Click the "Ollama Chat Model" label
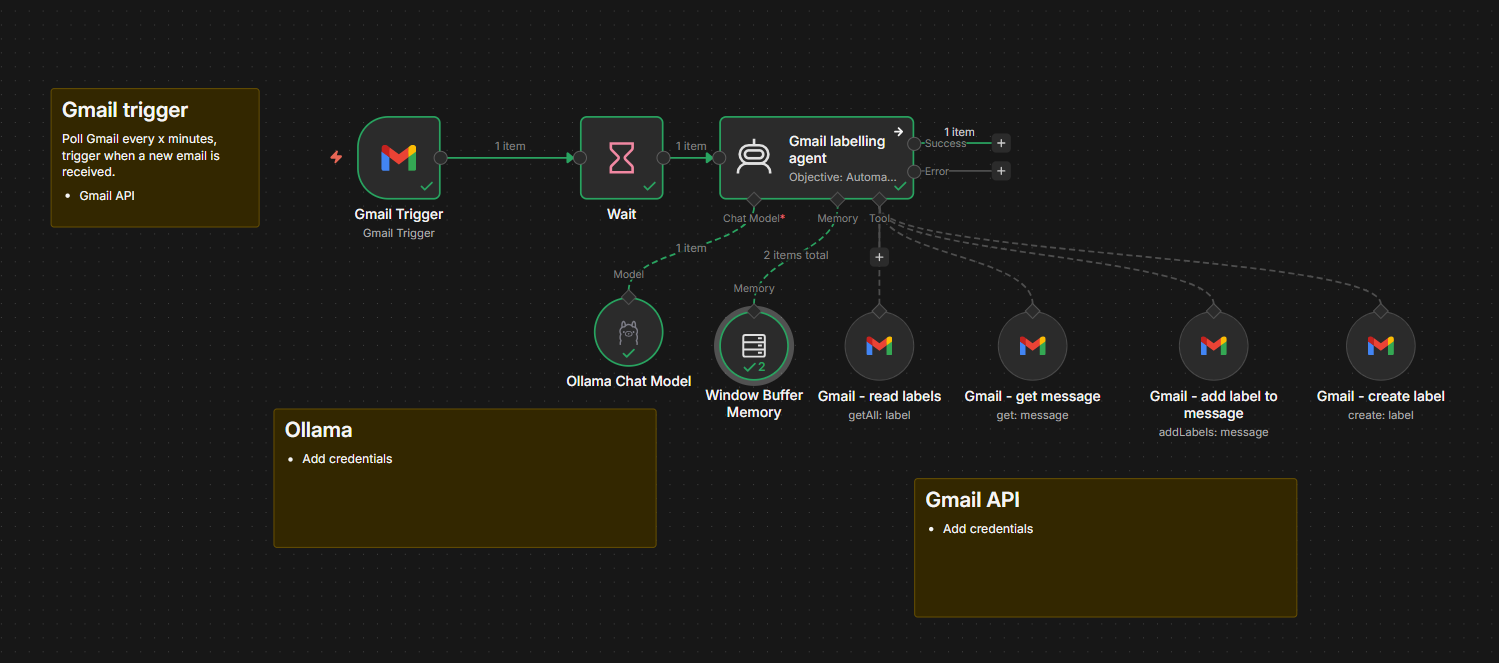This screenshot has width=1499, height=663. click(628, 381)
